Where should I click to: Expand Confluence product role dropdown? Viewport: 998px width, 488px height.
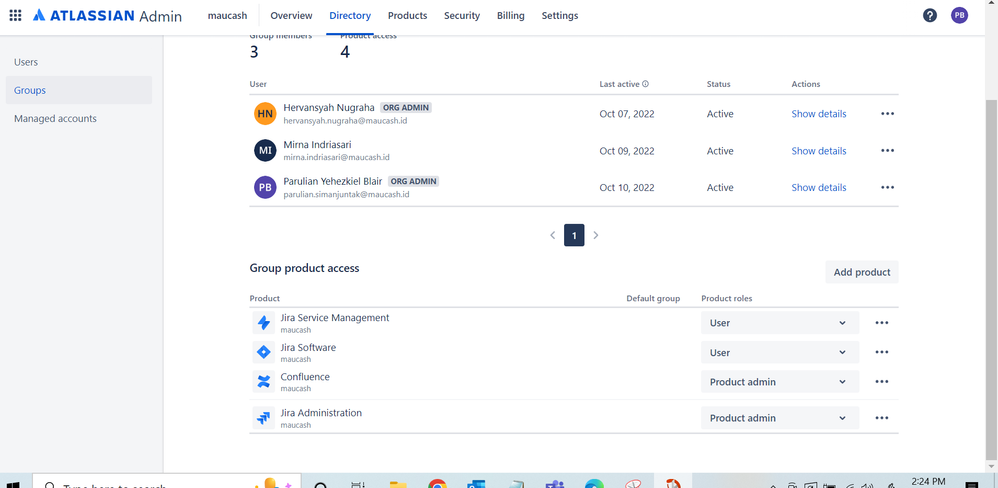780,382
